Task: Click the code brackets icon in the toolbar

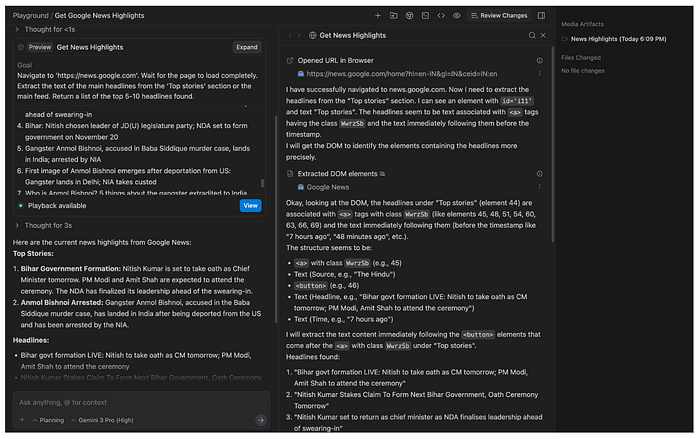Action: [441, 16]
